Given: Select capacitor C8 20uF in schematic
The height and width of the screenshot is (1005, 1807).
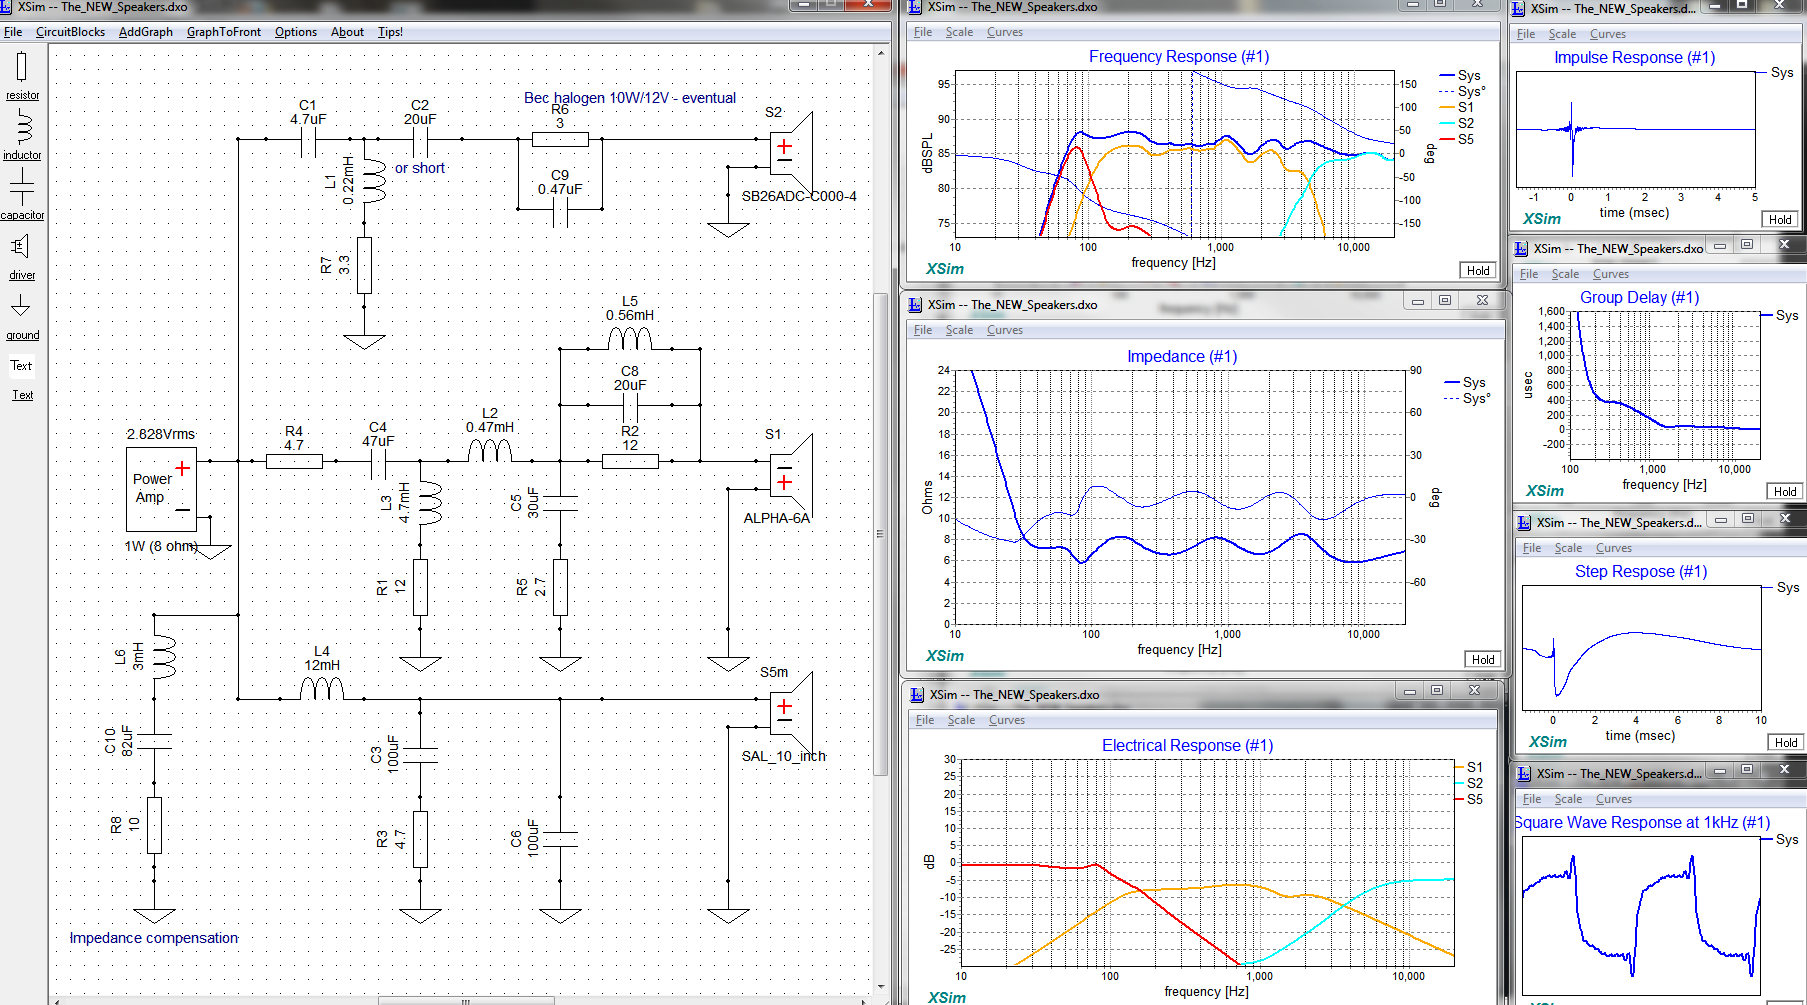Looking at the screenshot, I should (630, 406).
